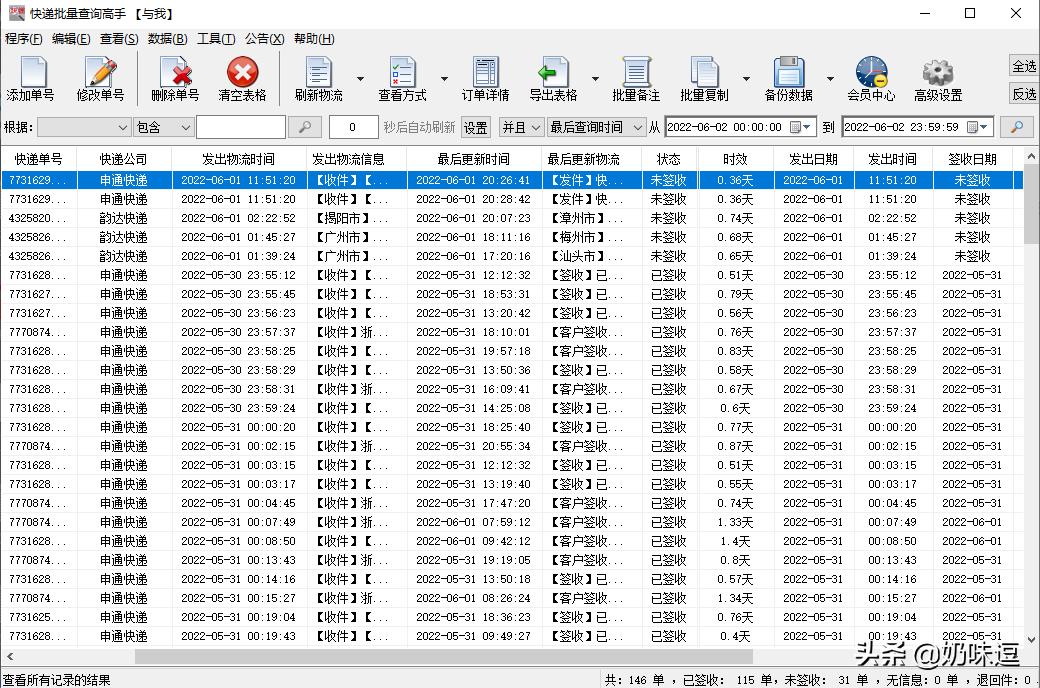Refresh logistics via 刷新物流 icon

[x=318, y=78]
